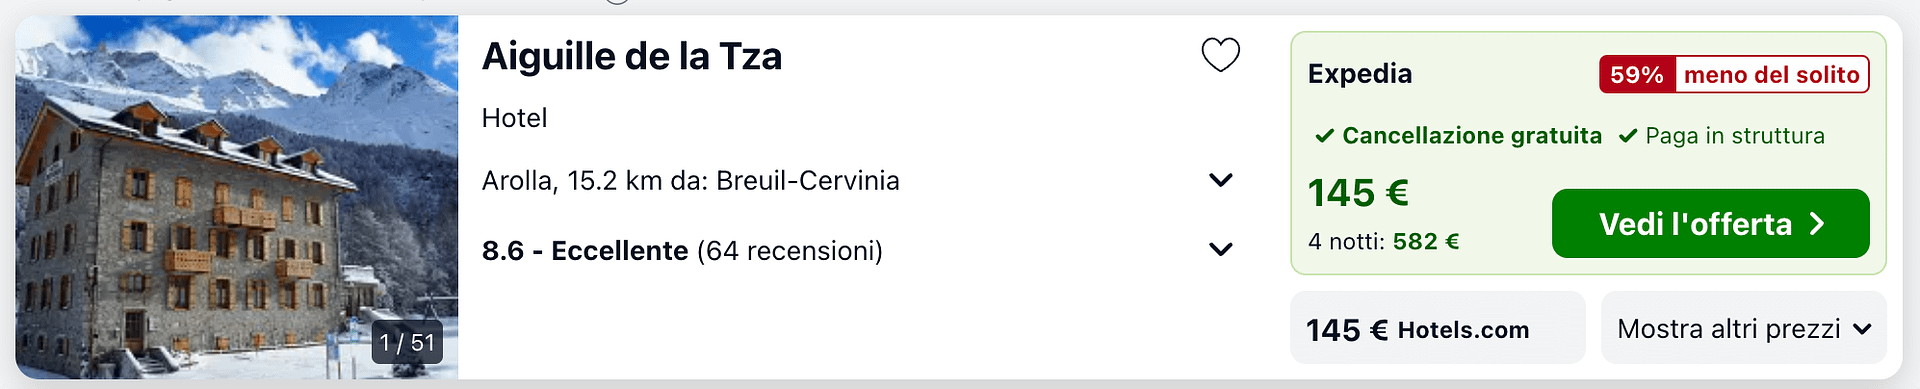Image resolution: width=1920 pixels, height=389 pixels.
Task: Click the Vedi l'offerta button
Action: coord(1710,223)
